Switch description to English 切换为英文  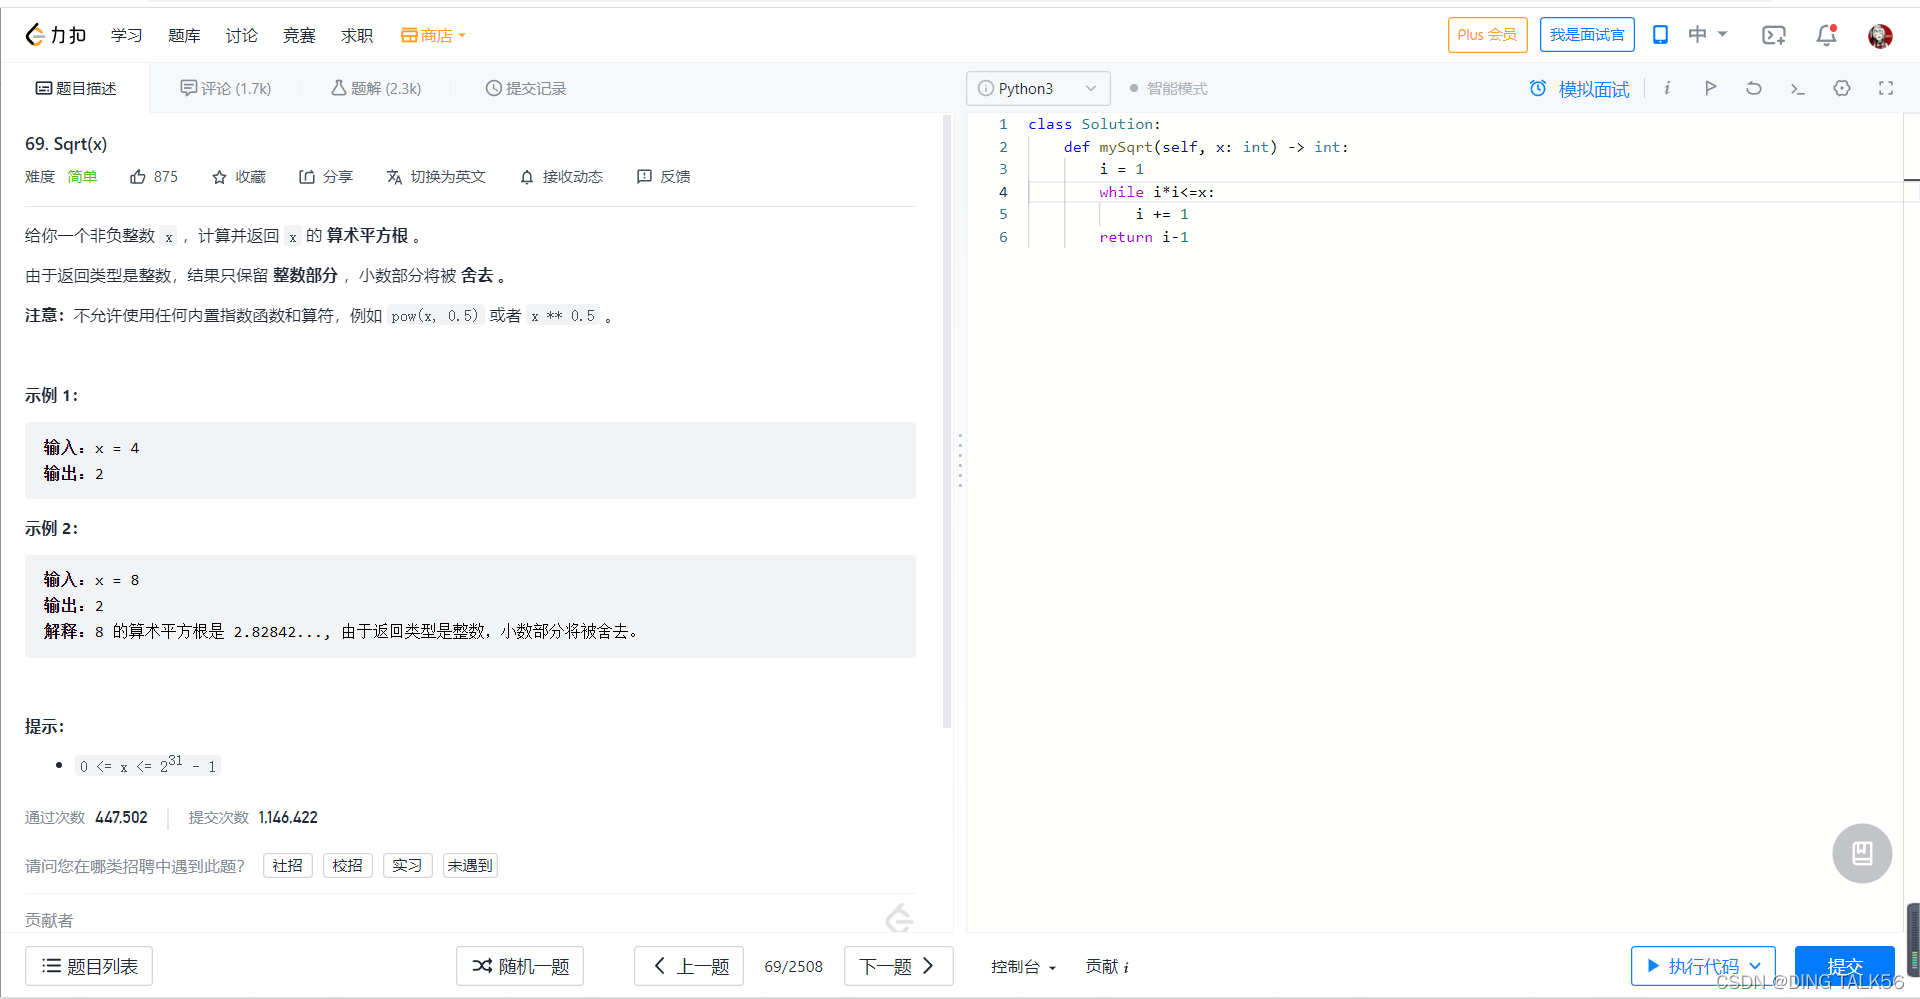(436, 177)
